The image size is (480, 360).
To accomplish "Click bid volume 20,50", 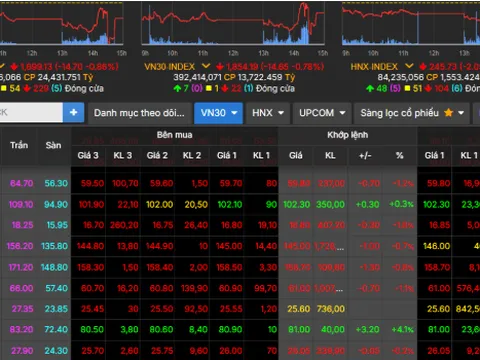I will 196,204.
